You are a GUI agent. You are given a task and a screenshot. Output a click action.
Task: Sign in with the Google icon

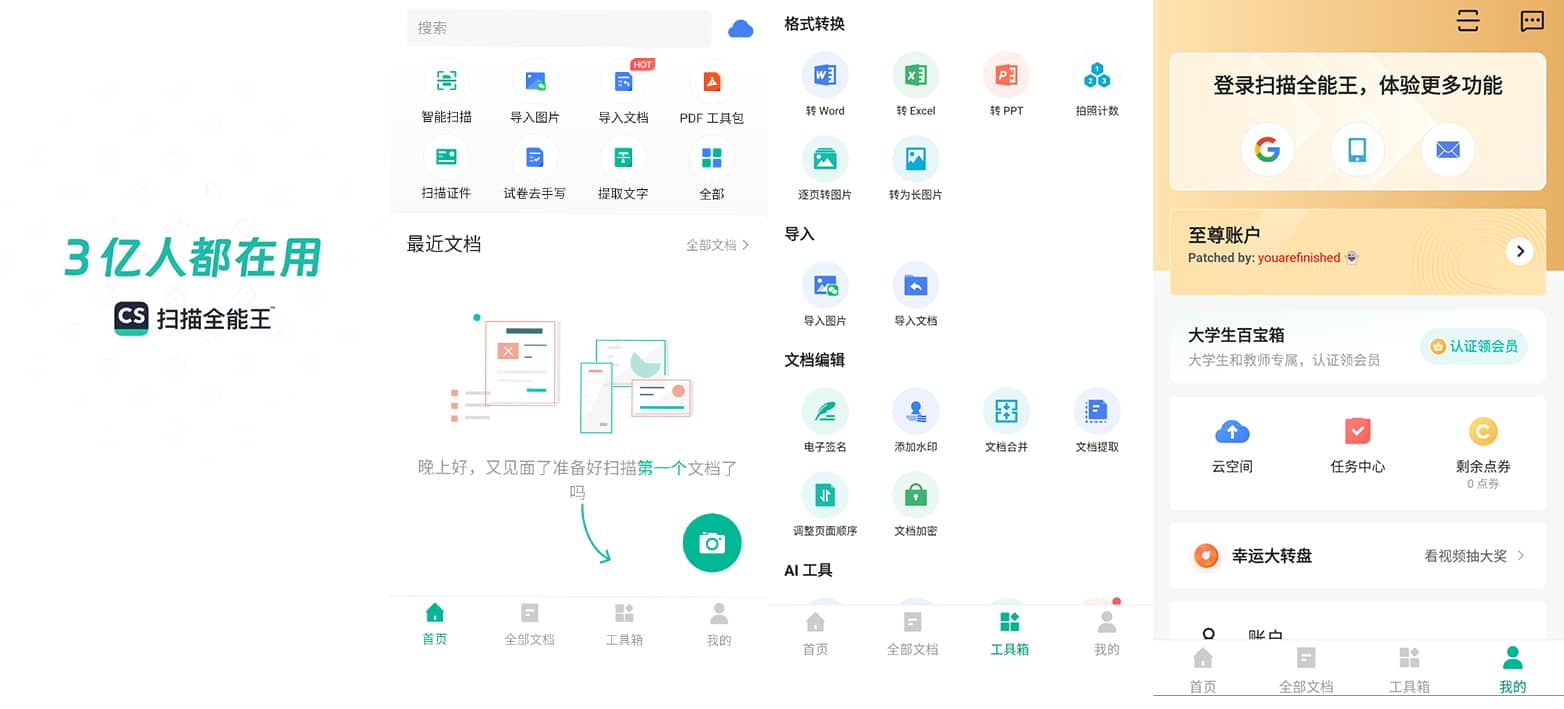[1267, 150]
